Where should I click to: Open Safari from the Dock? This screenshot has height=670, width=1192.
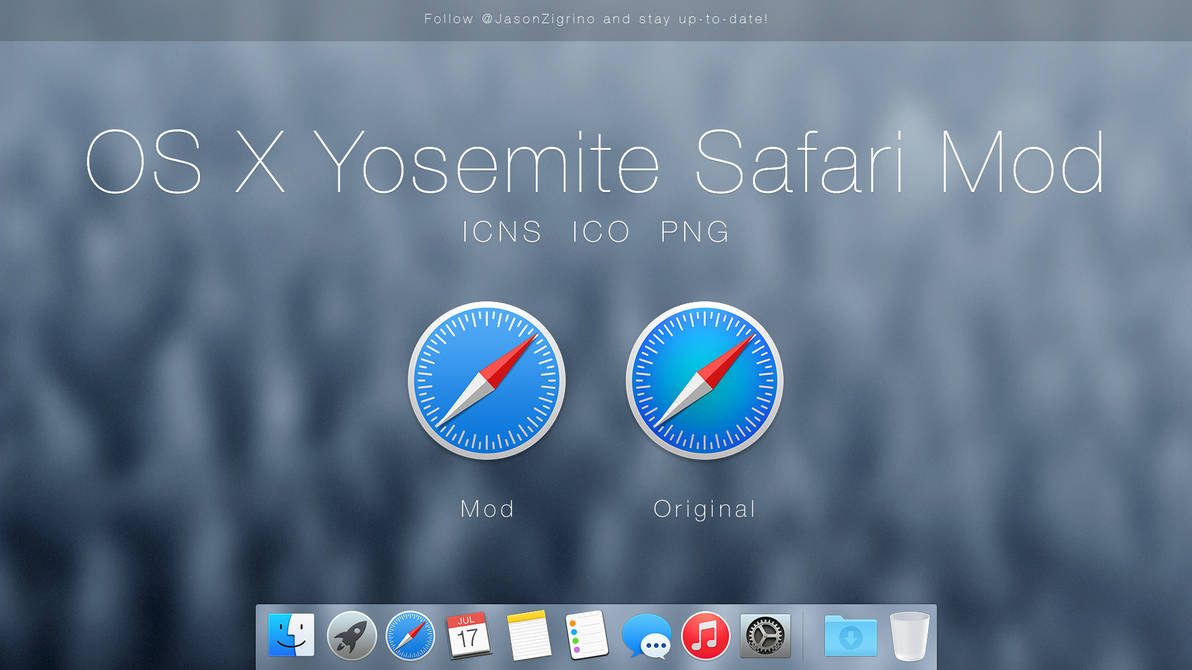click(x=410, y=635)
